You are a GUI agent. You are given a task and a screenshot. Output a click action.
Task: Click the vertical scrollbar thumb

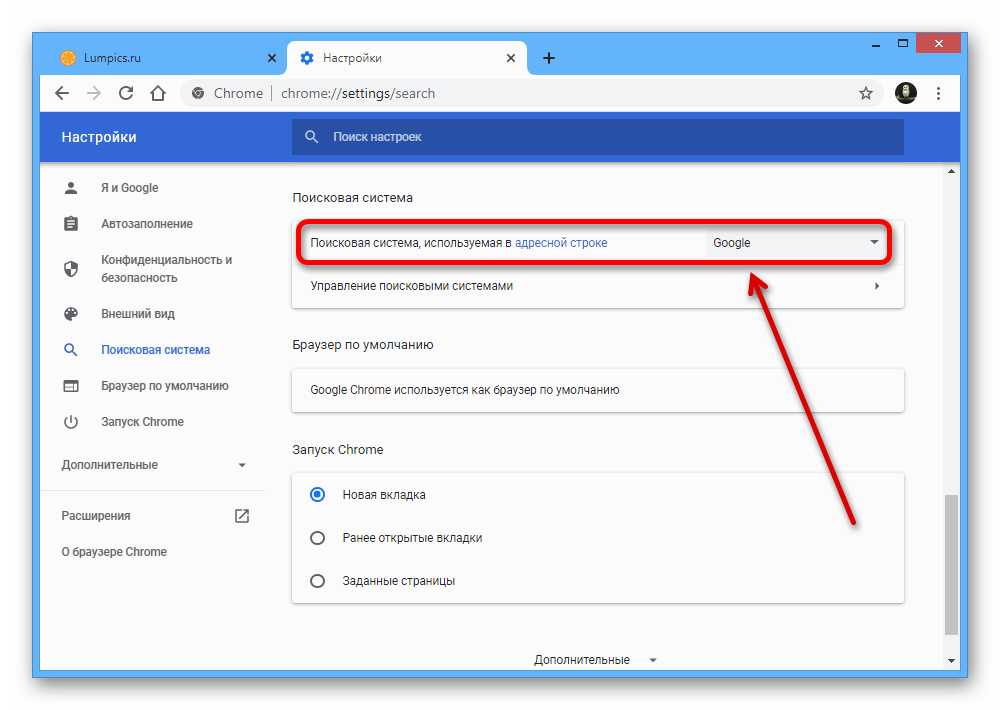coord(951,564)
